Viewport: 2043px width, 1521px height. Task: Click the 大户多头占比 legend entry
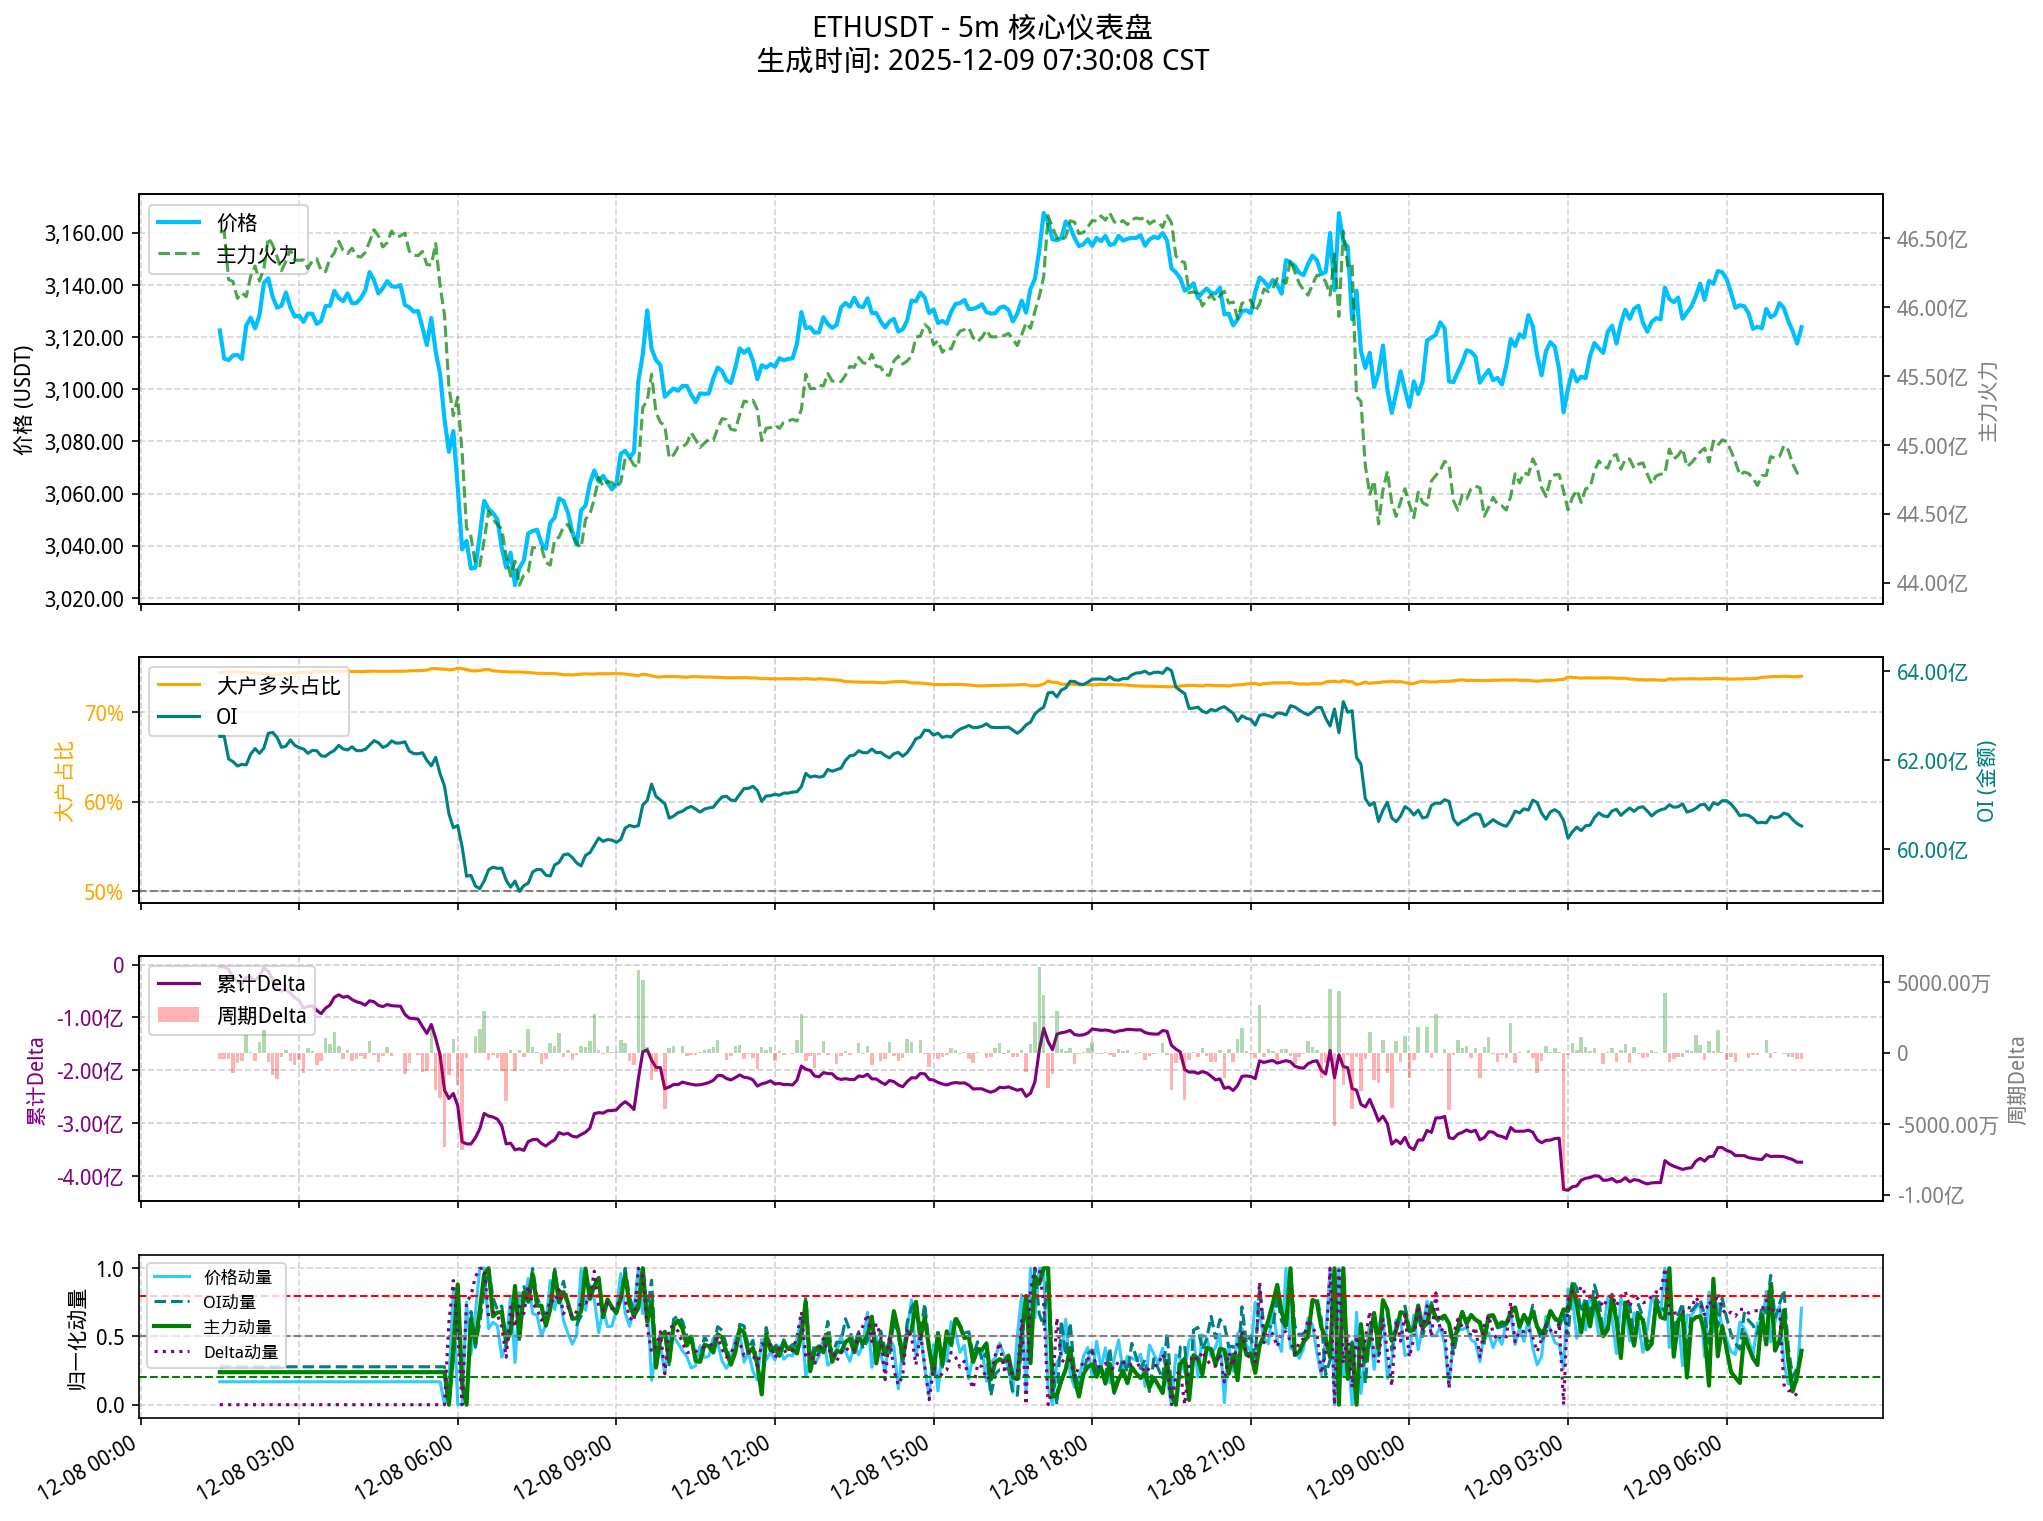(278, 686)
